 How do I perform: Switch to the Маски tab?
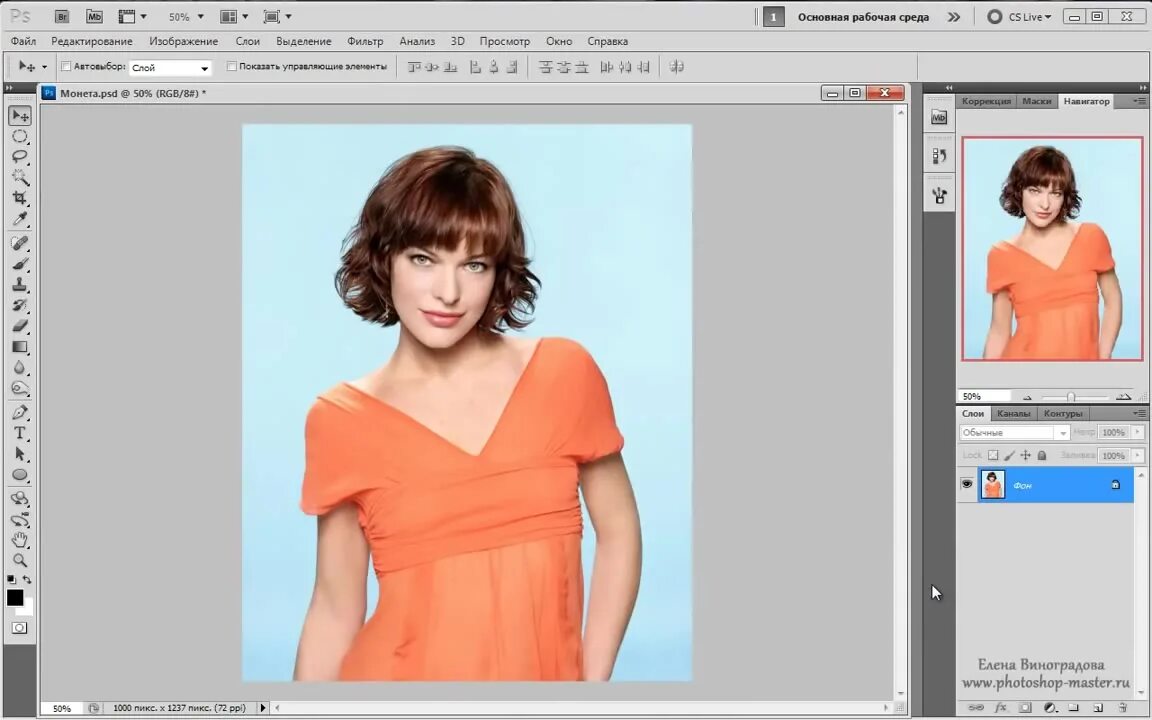pyautogui.click(x=1037, y=101)
